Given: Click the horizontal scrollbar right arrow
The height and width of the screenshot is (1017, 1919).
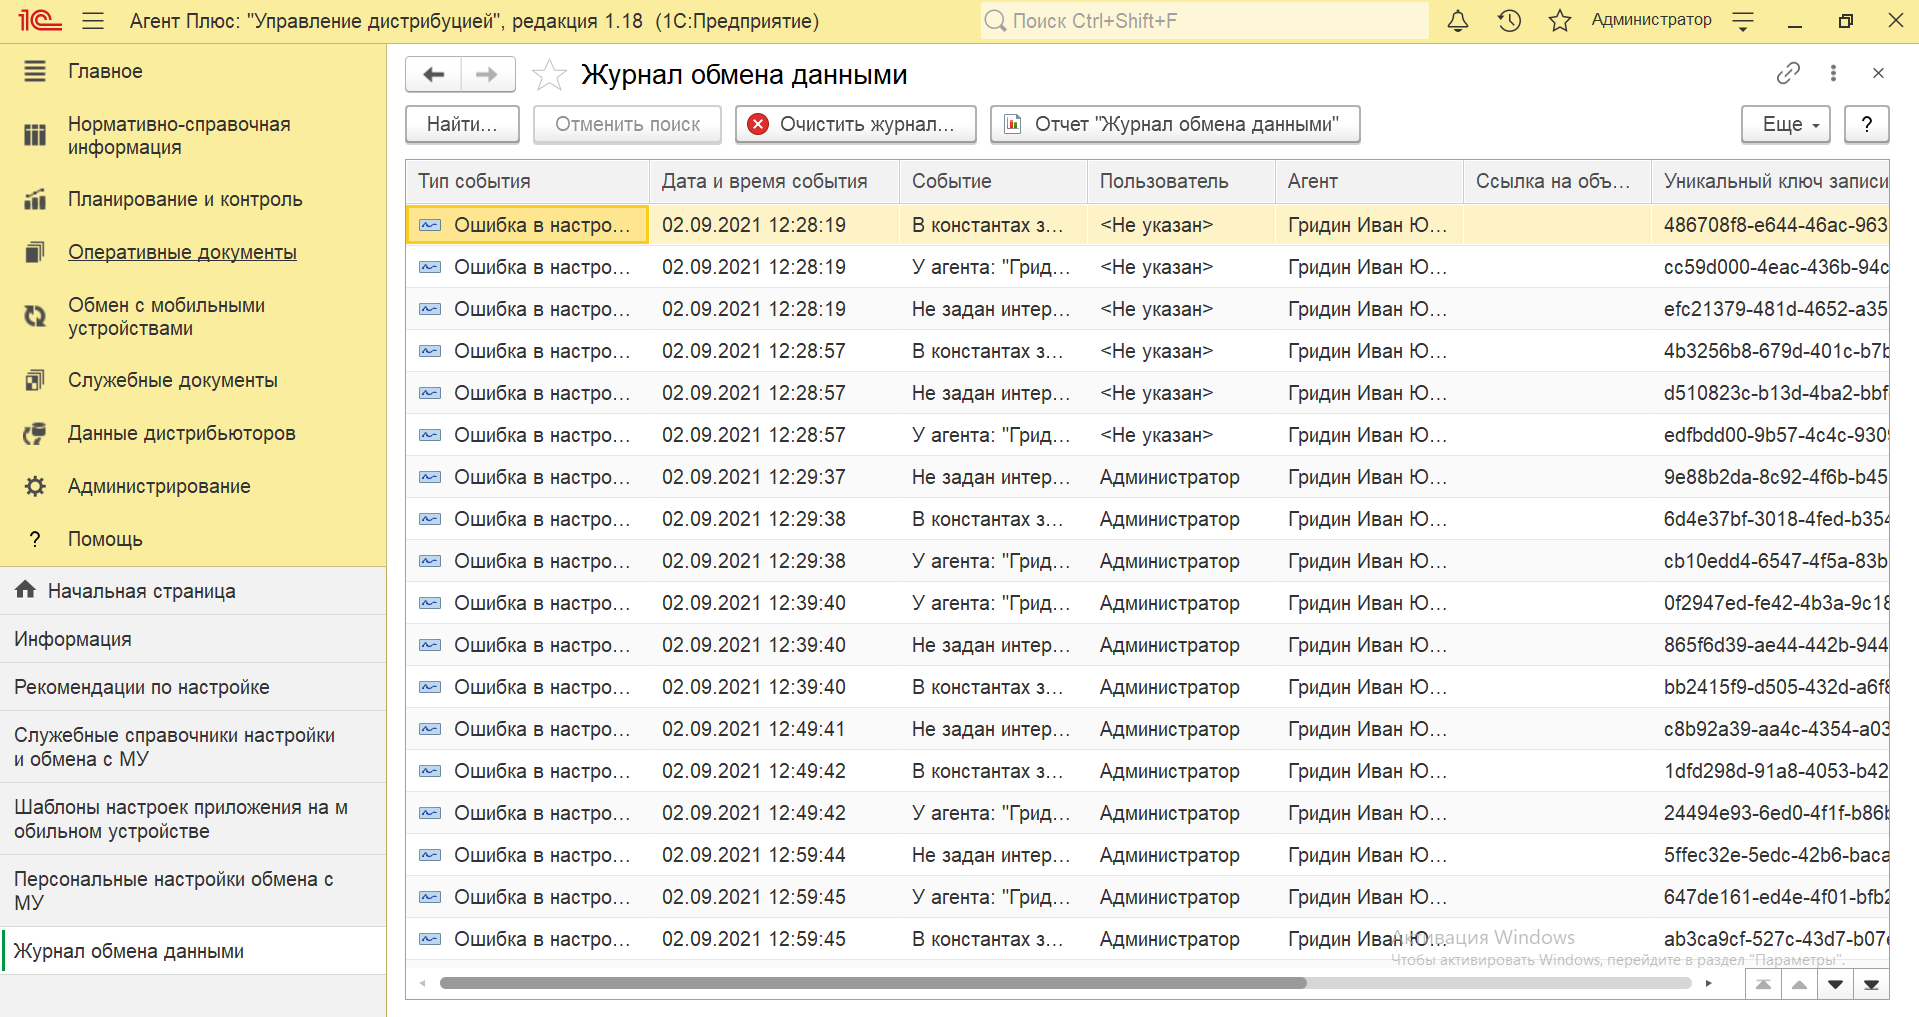Looking at the screenshot, I should [1709, 983].
